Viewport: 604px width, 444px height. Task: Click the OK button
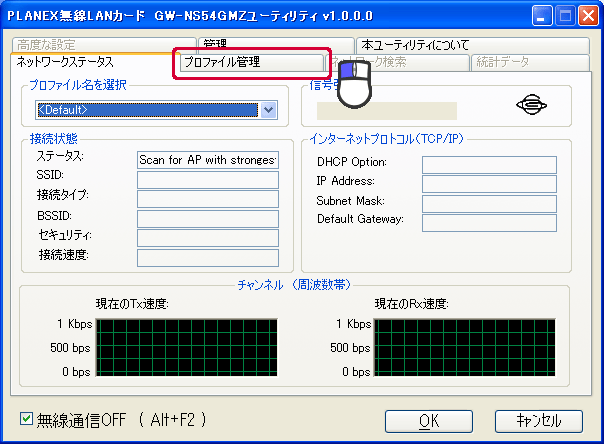coord(429,421)
